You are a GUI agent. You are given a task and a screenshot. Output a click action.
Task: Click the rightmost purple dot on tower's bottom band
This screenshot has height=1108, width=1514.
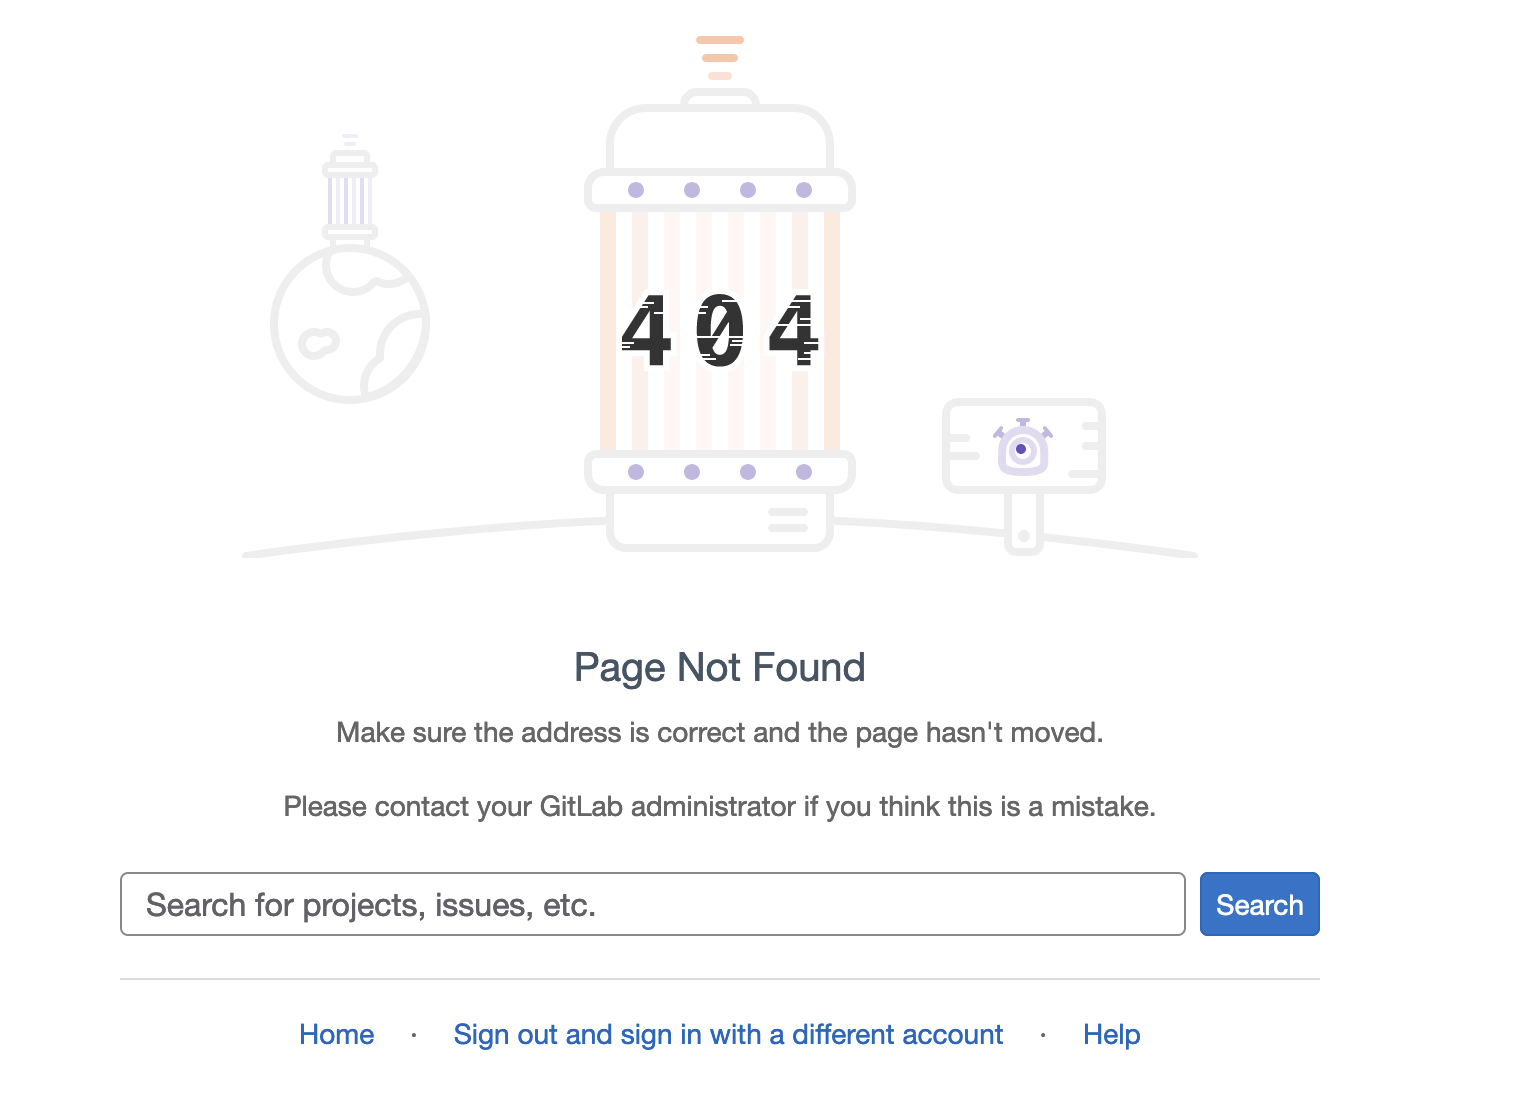(804, 472)
